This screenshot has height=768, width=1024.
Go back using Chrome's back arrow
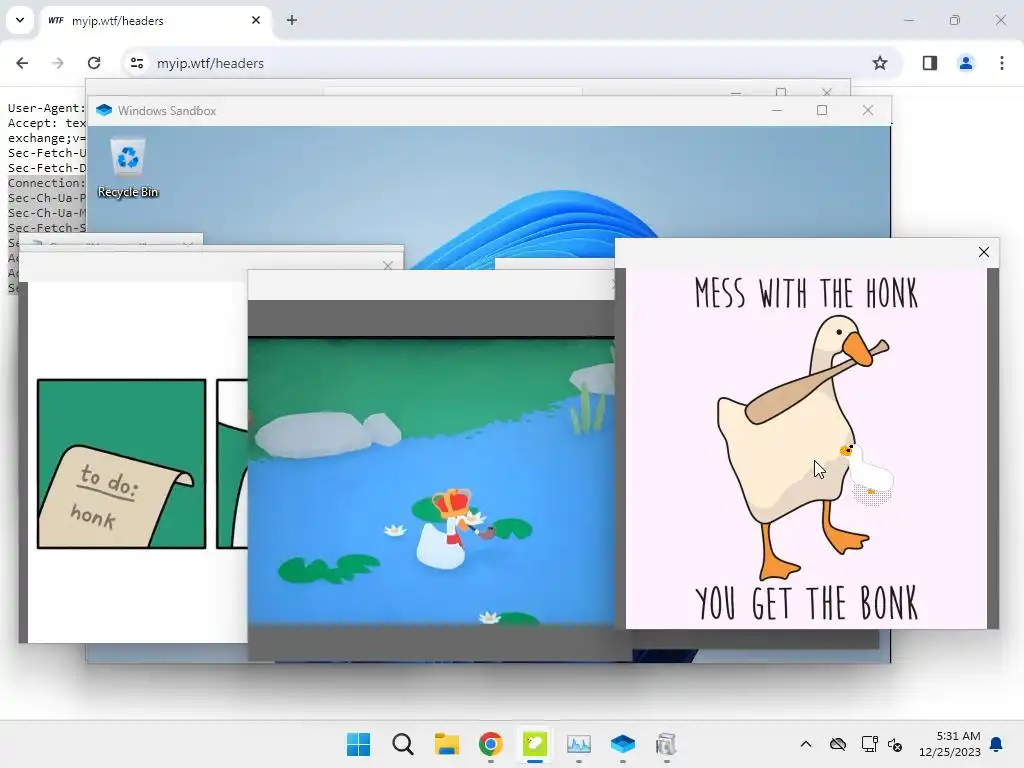pyautogui.click(x=22, y=63)
